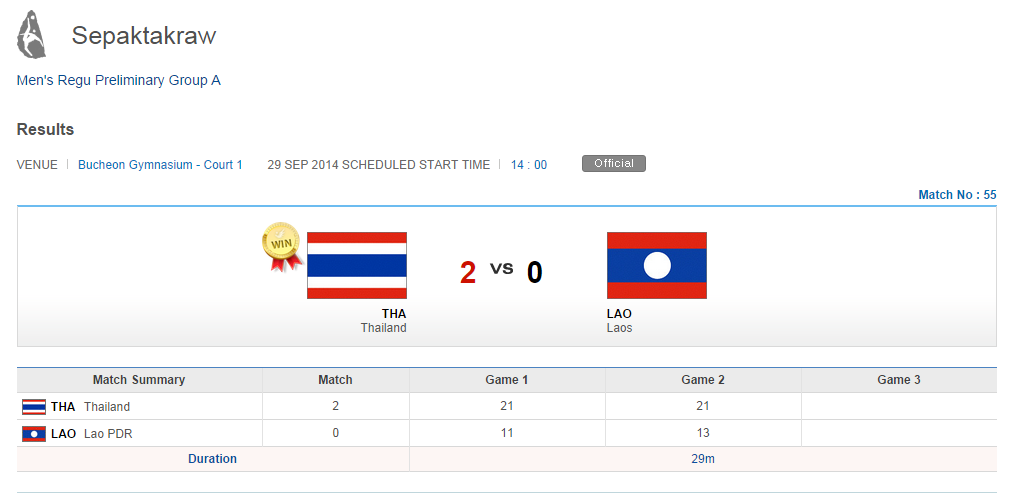Click small Thailand flag in Match Summary

pyautogui.click(x=34, y=407)
